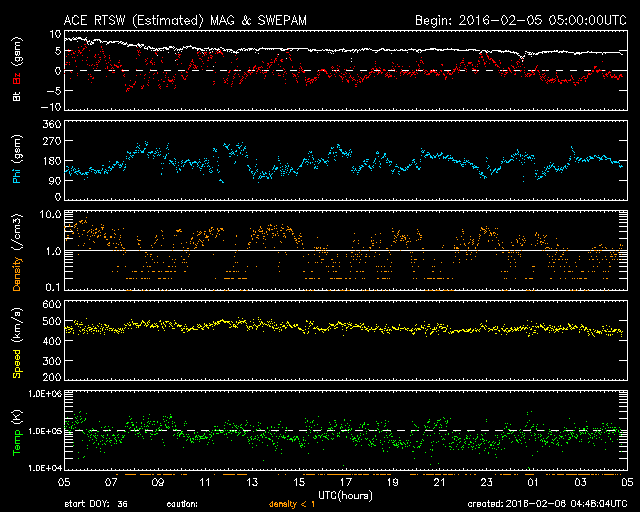This screenshot has height=512, width=640.
Task: Click the green Temp (K) axis label
Action: [16, 430]
